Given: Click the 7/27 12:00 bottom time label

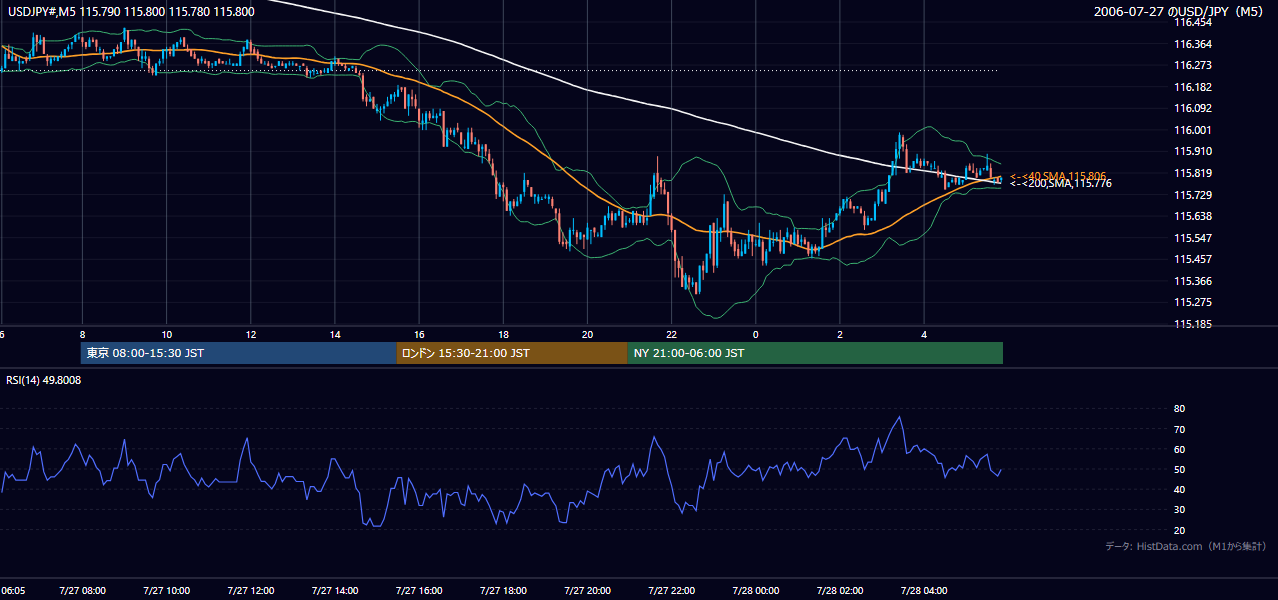Looking at the screenshot, I should coord(251,591).
